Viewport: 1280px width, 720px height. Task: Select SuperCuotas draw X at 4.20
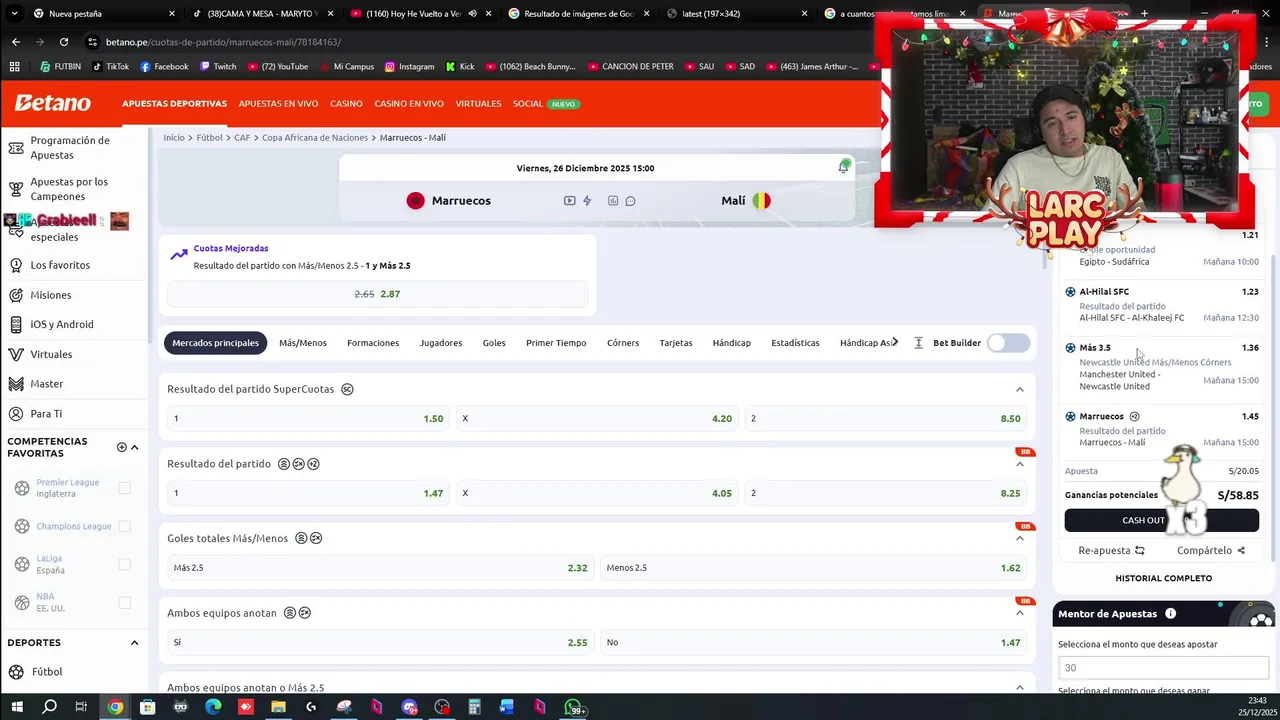[x=597, y=419]
